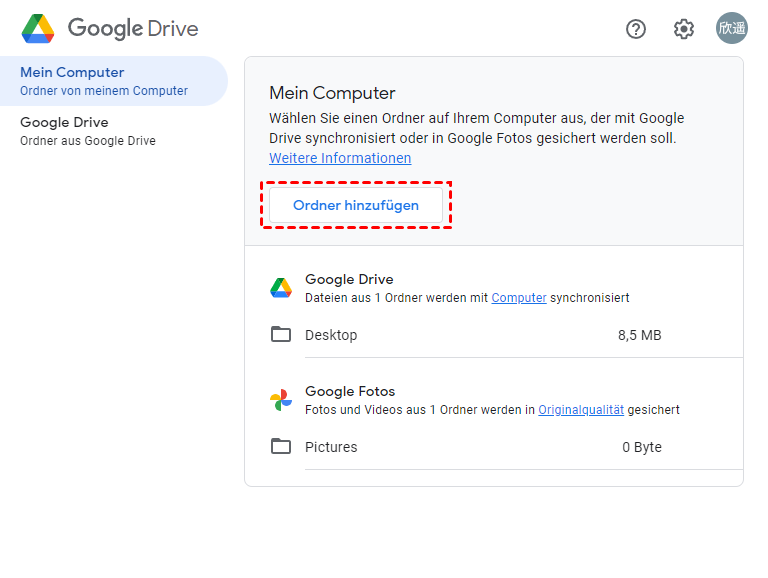Follow the Computer link
Screen dimensions: 768x578
(519, 298)
